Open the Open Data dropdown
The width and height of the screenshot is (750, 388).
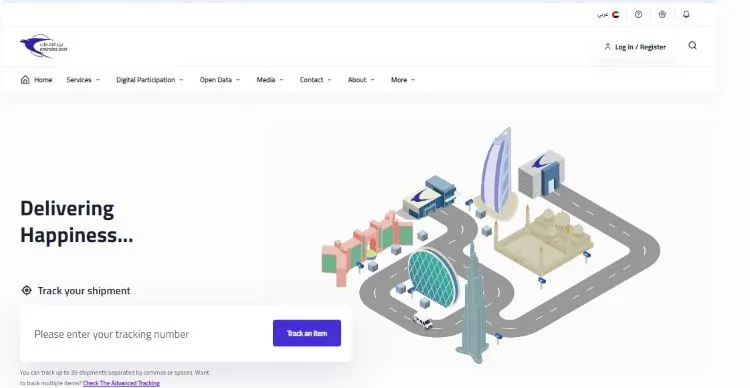pyautogui.click(x=220, y=80)
